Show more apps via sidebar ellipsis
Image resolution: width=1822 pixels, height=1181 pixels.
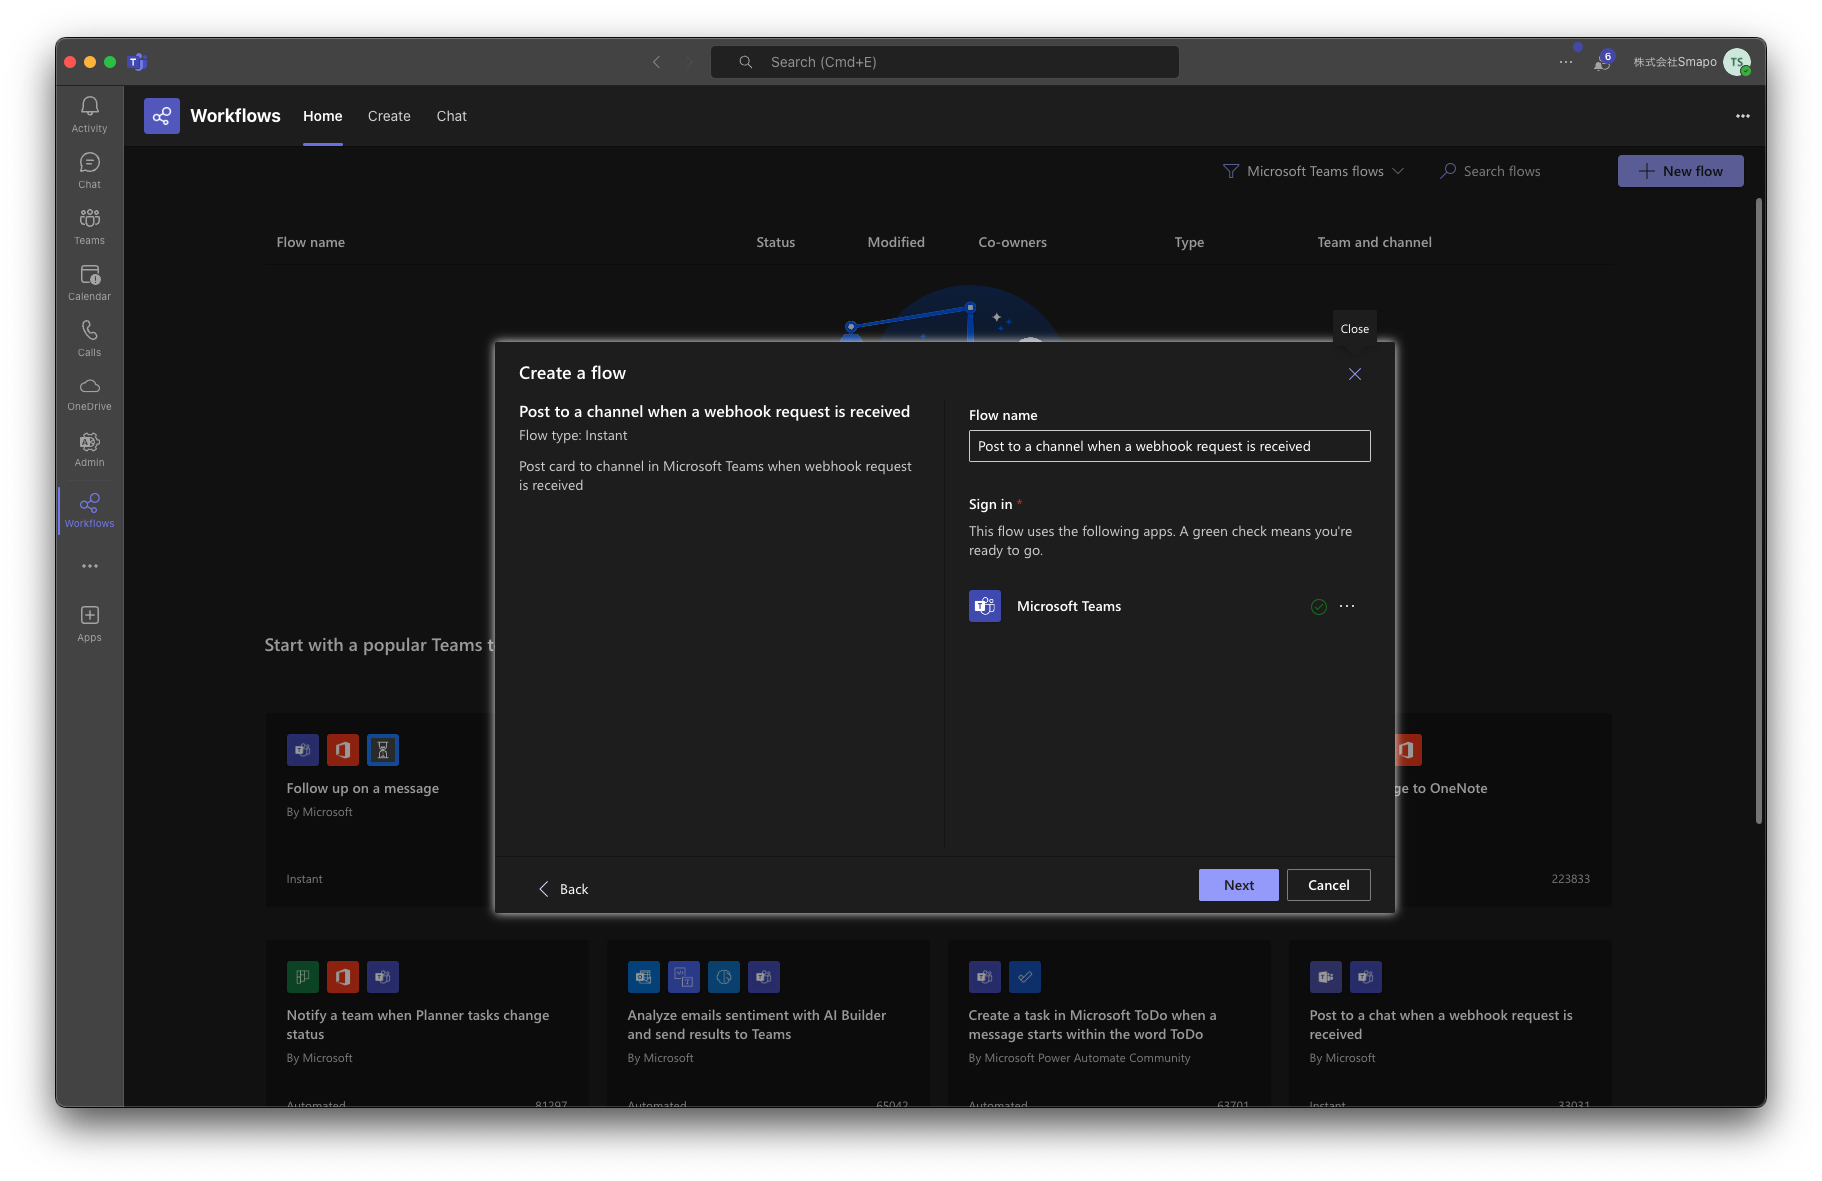point(90,566)
